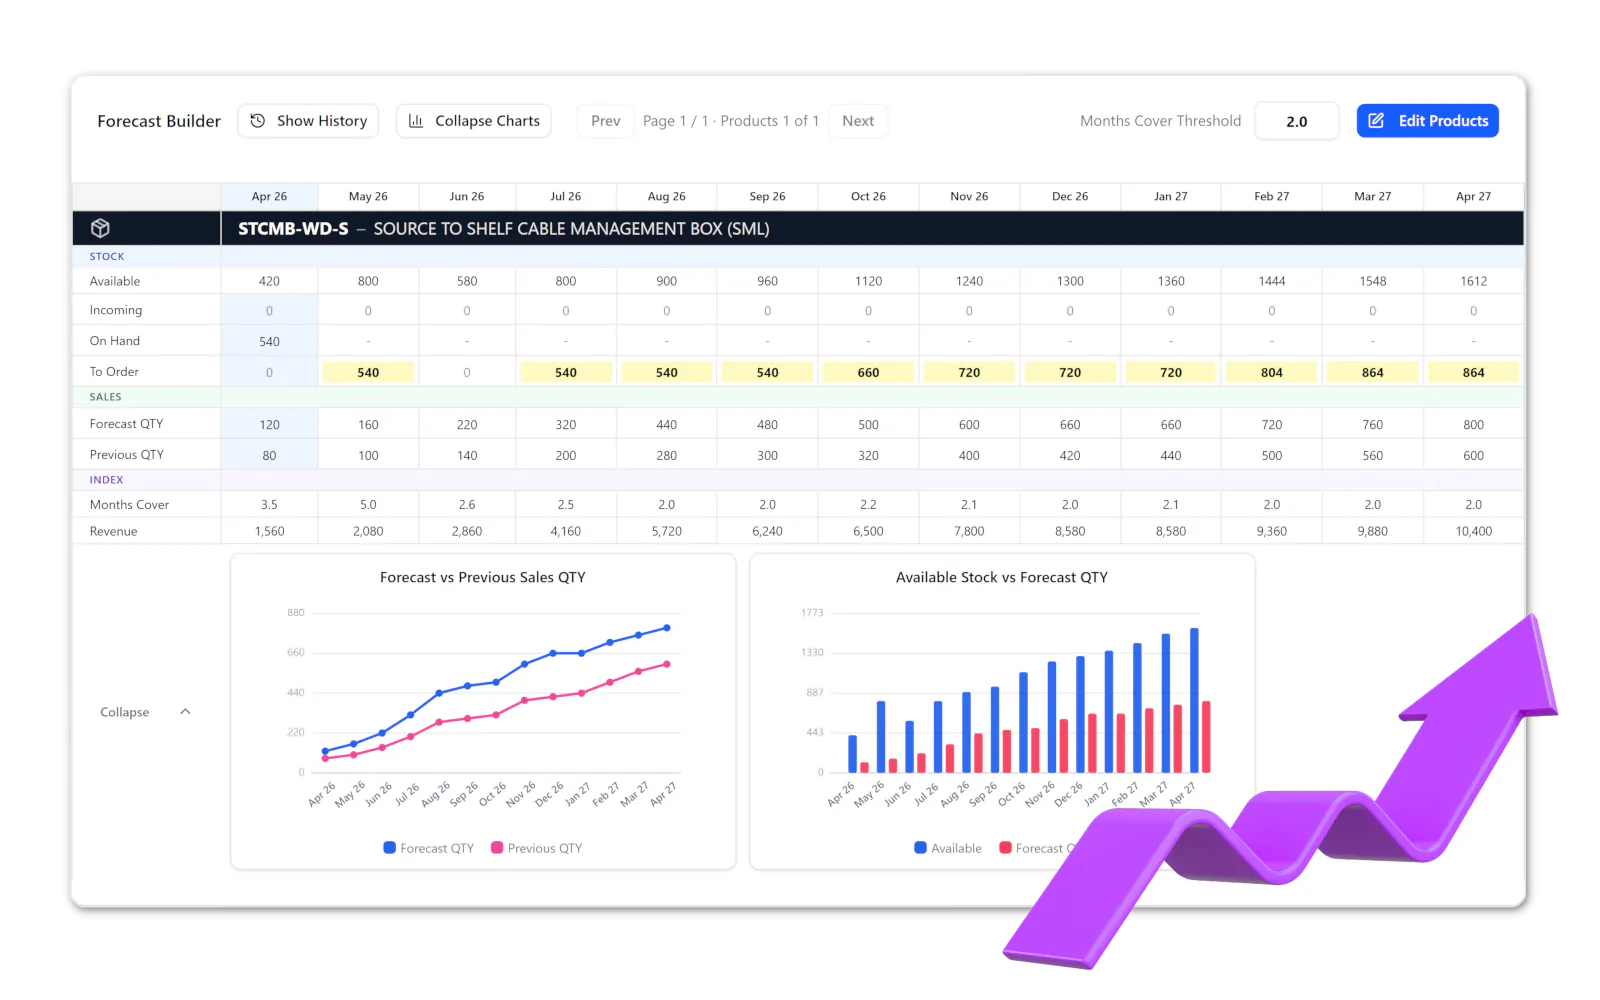The height and width of the screenshot is (1000, 1600).
Task: Click the blue Available legend swatch
Action: point(920,848)
